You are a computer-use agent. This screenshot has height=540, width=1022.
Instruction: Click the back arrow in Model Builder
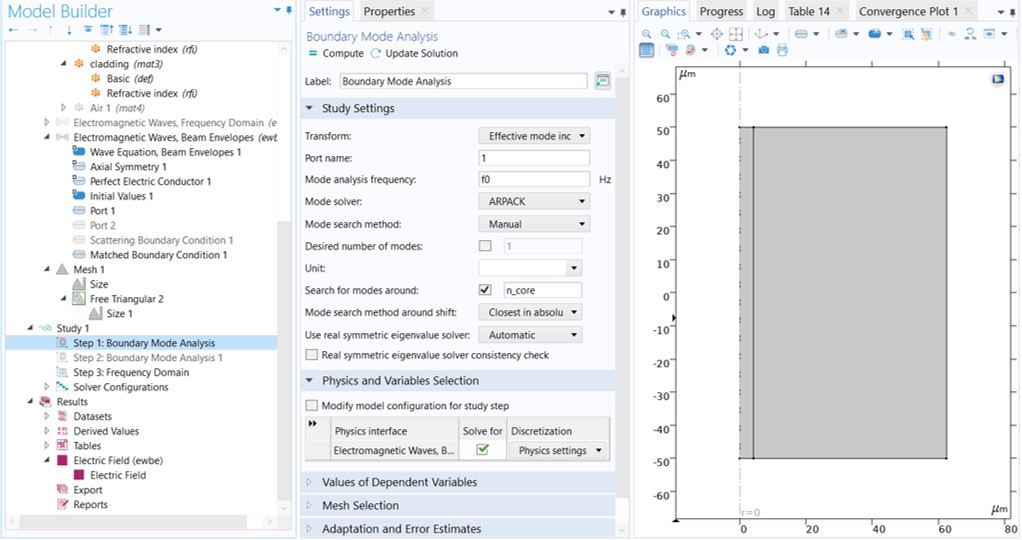click(x=13, y=30)
